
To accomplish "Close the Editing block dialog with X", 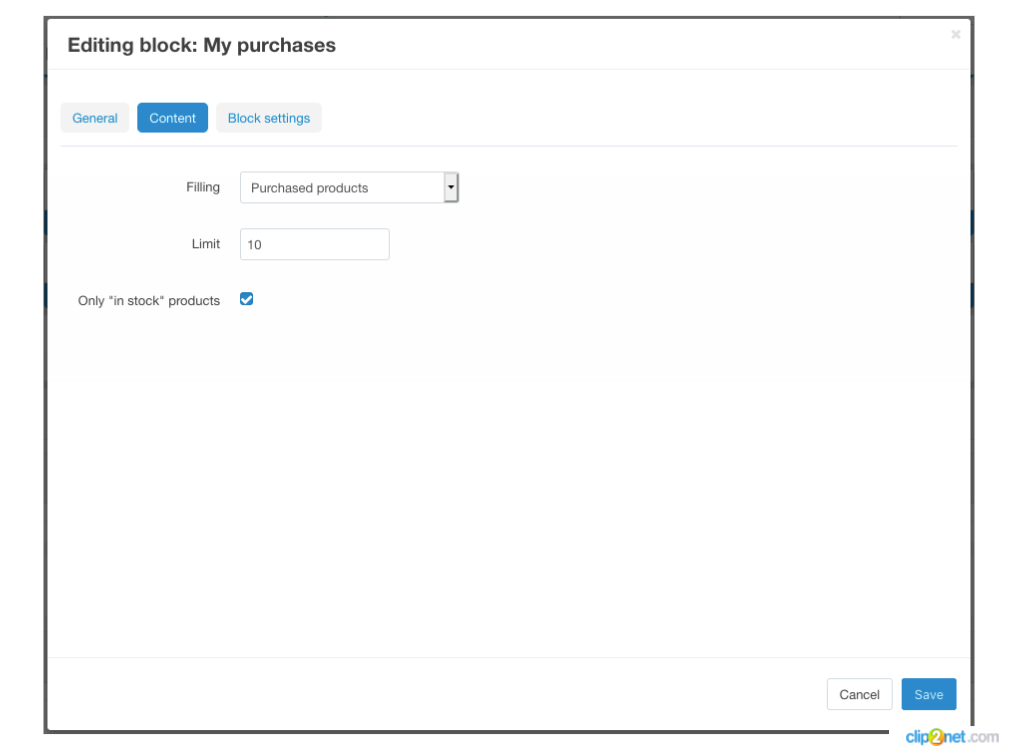I will click(x=955, y=35).
